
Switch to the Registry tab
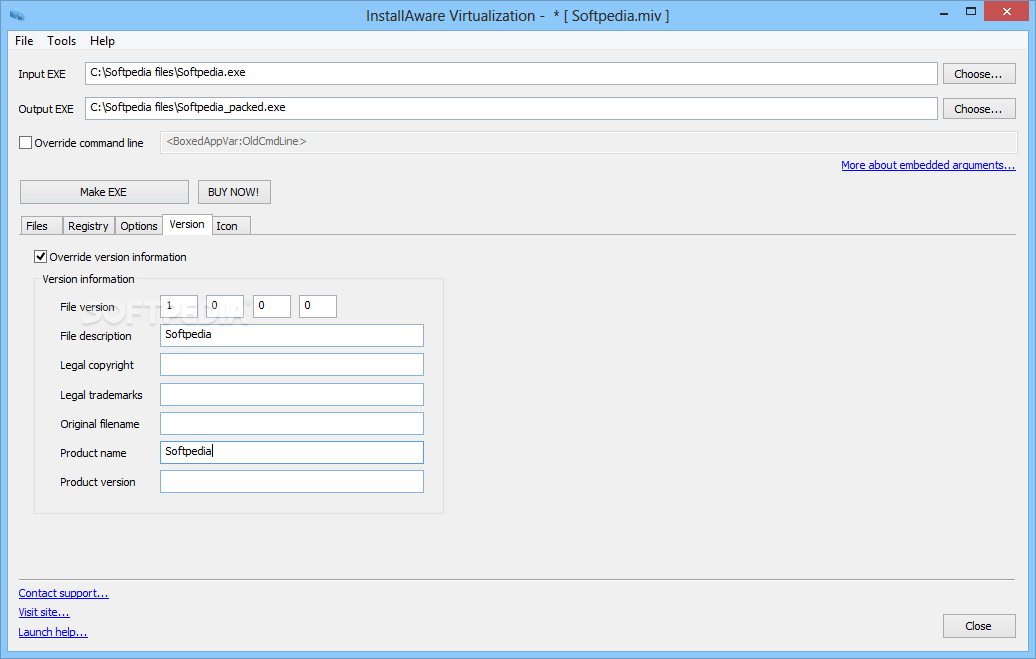89,226
